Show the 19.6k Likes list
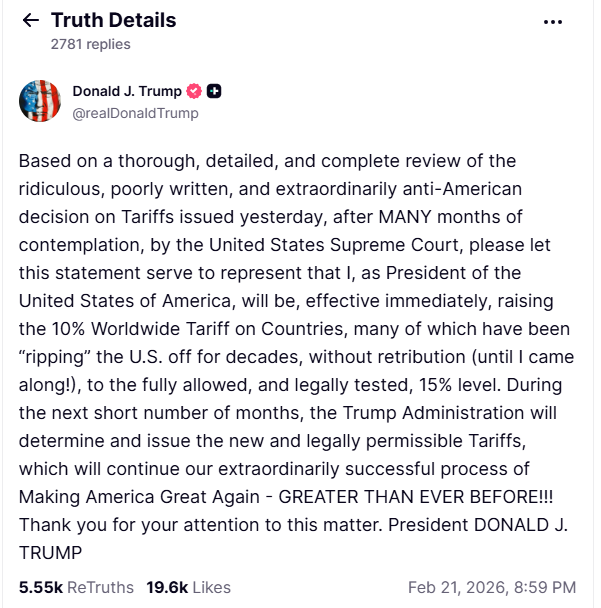The width and height of the screenshot is (601, 608). pyautogui.click(x=188, y=587)
